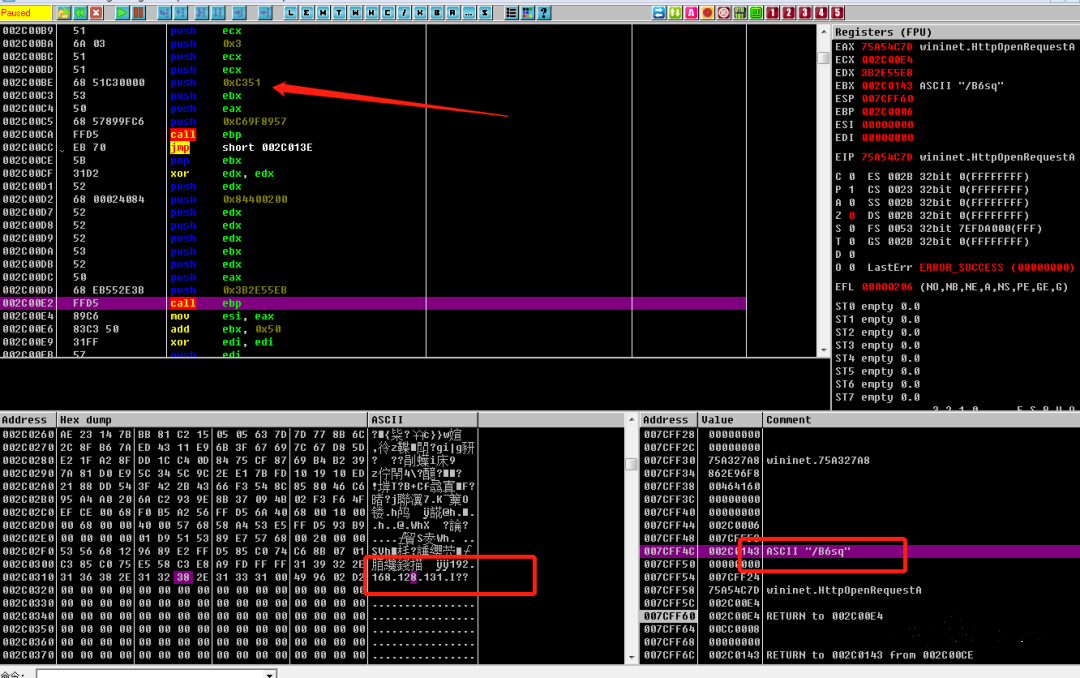Click the dump pane scrollbar up arrow
The image size is (1080, 678).
pos(631,419)
